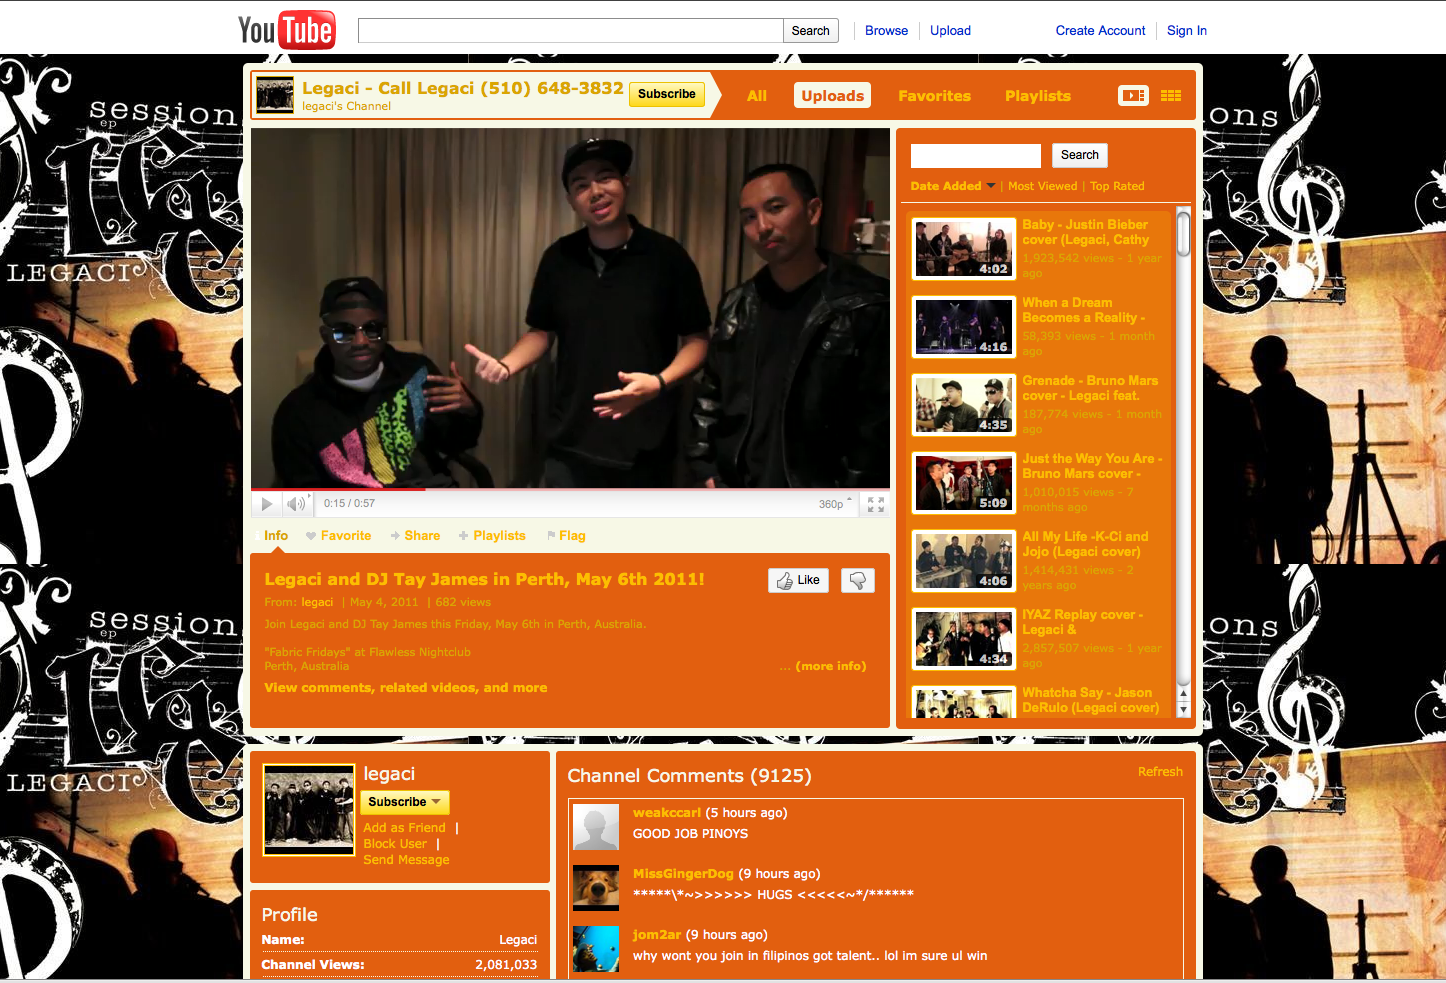Click Create Account

1100,31
